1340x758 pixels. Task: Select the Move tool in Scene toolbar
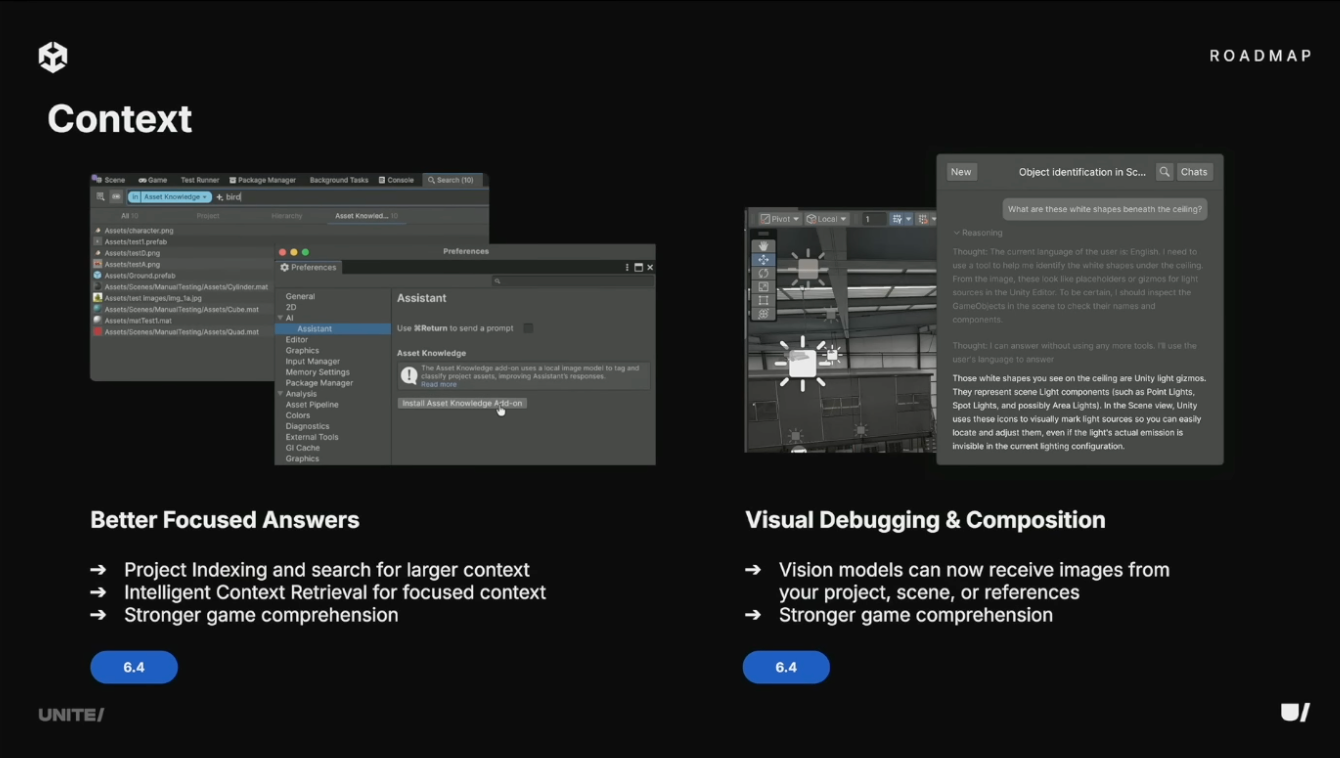763,259
